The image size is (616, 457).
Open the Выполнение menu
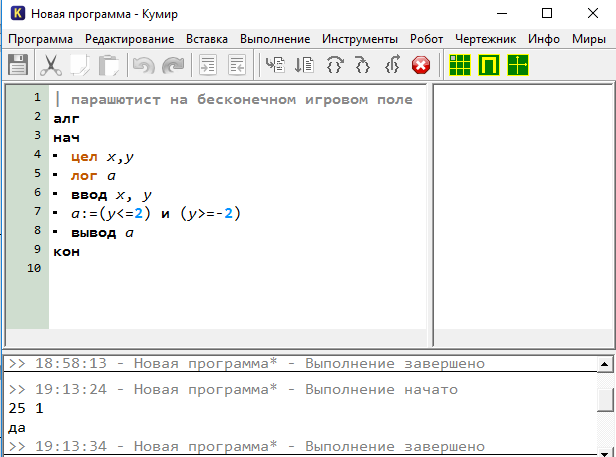[275, 39]
